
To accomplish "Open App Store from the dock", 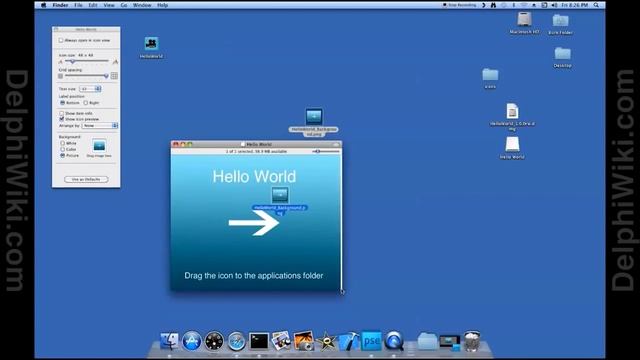I will point(191,341).
